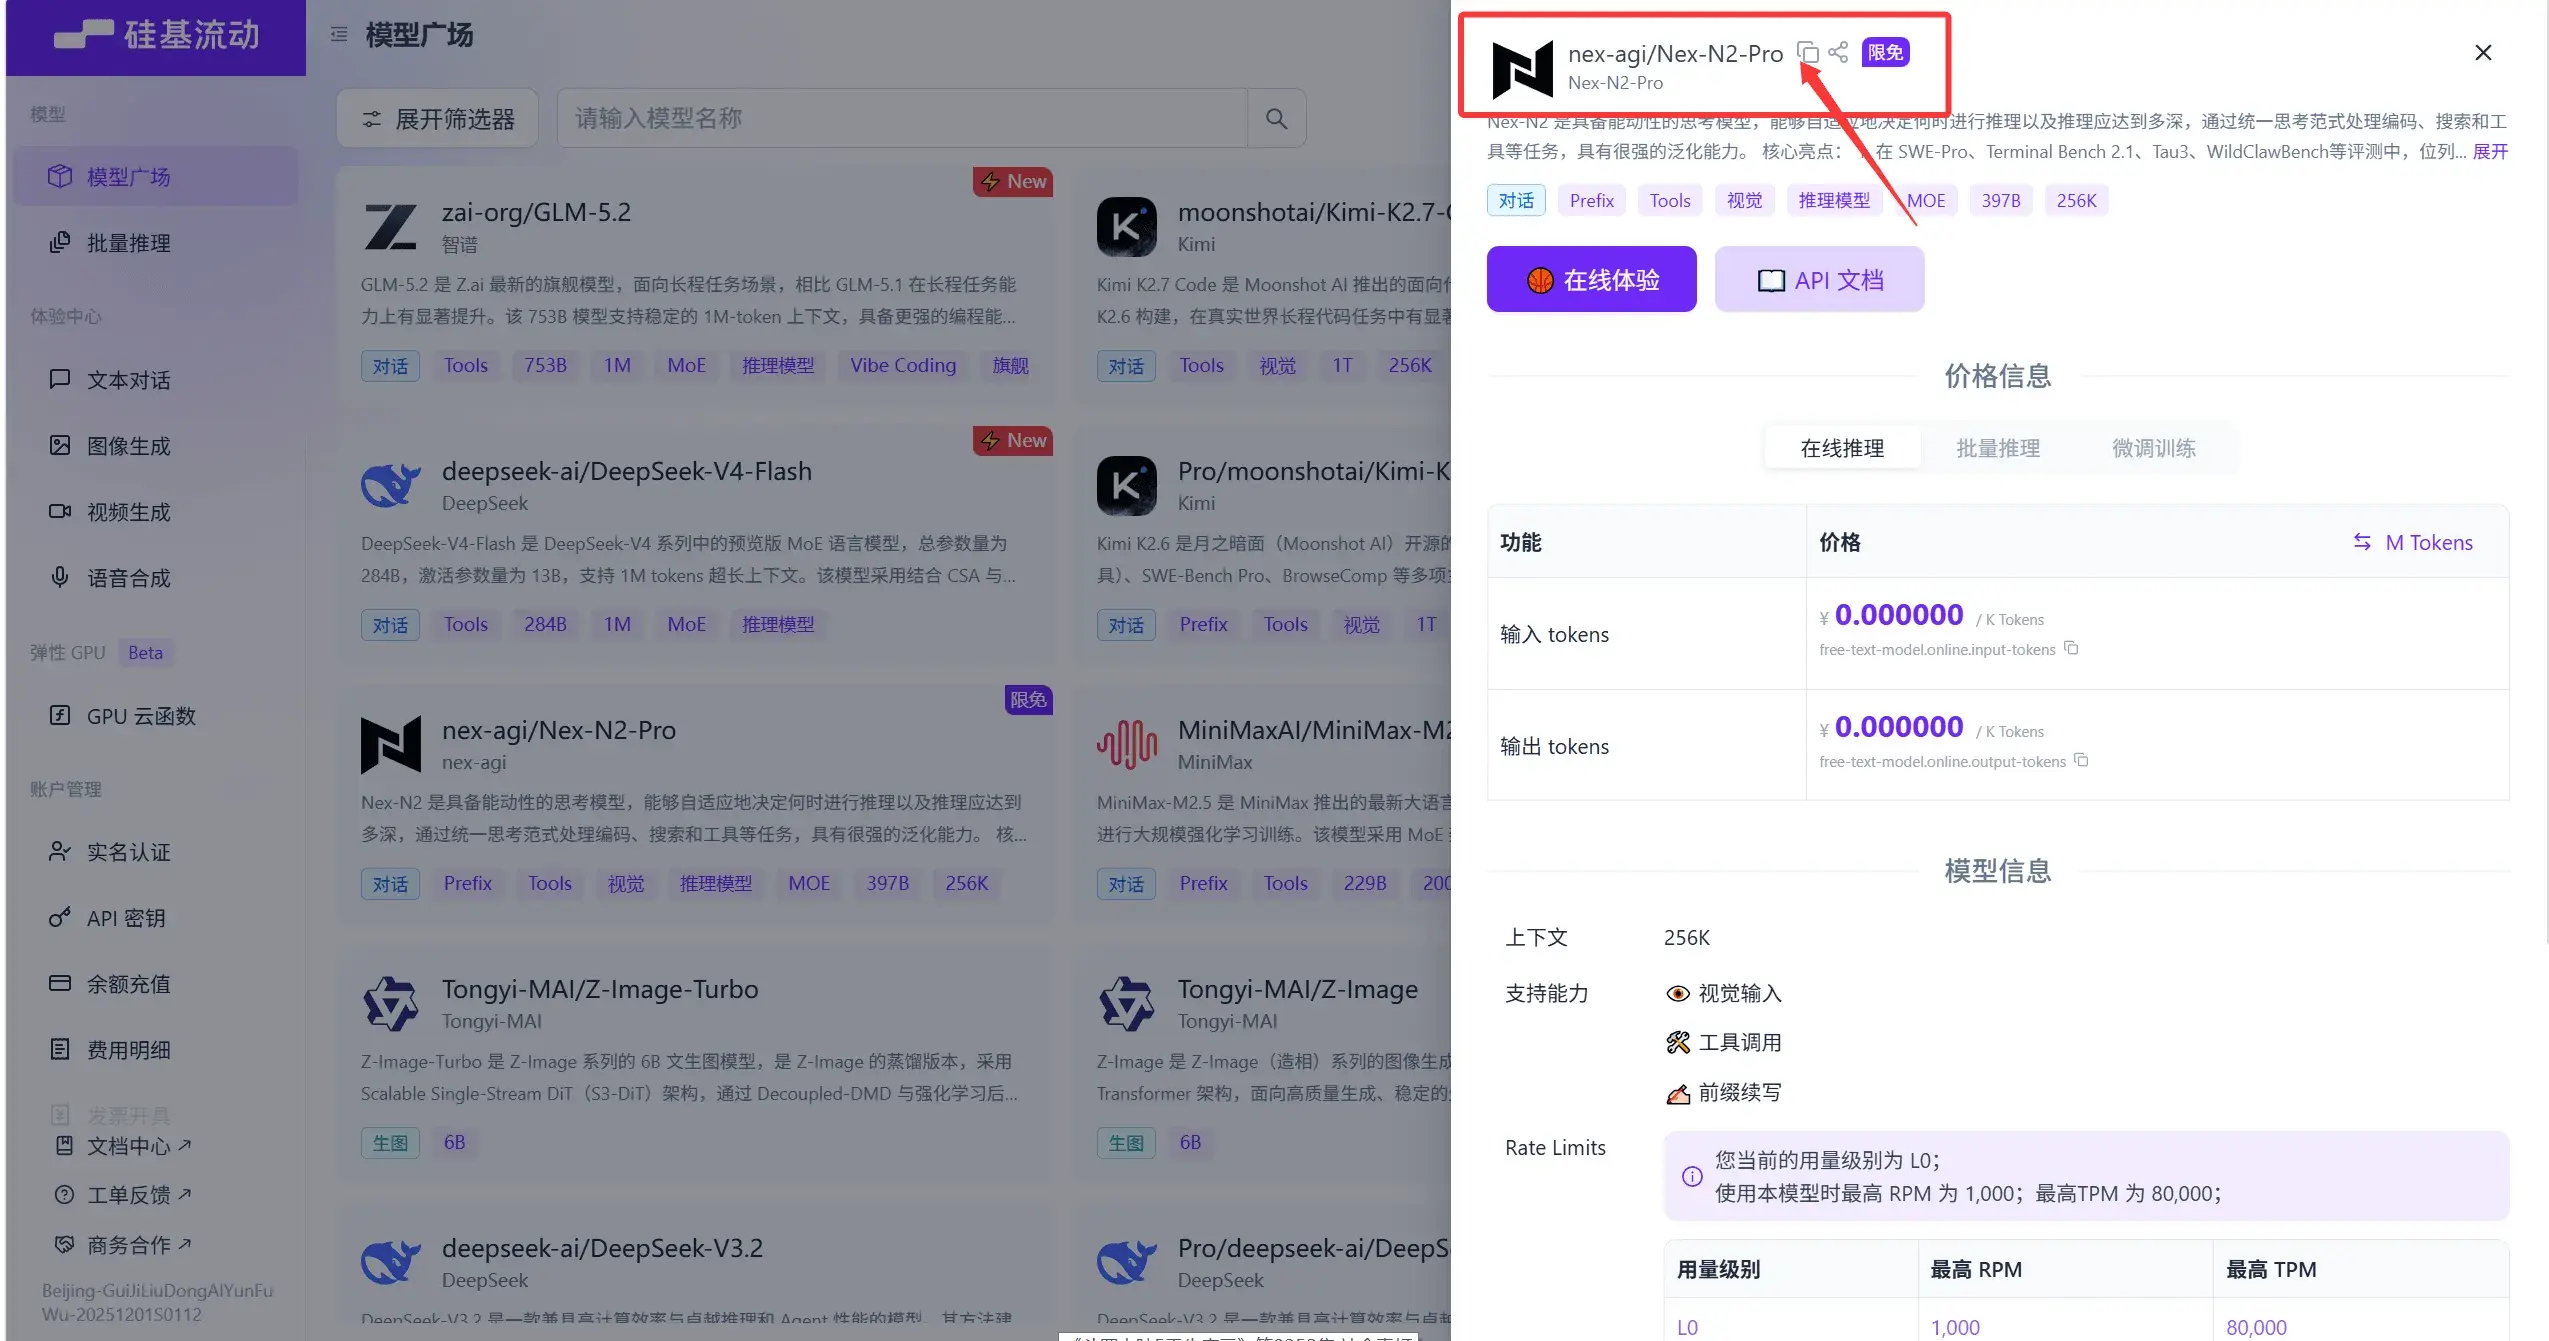Copy the output-tokens identifier
This screenshot has width=2549, height=1341.
coord(2081,761)
